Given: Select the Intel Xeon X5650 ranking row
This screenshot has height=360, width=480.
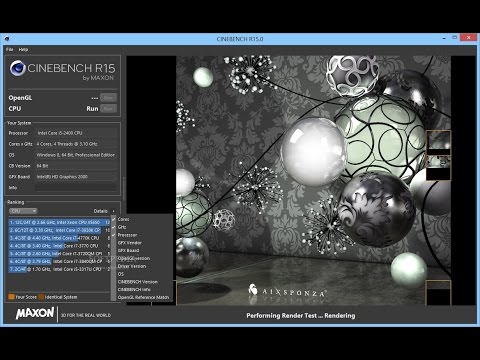Looking at the screenshot, I should [x=59, y=222].
